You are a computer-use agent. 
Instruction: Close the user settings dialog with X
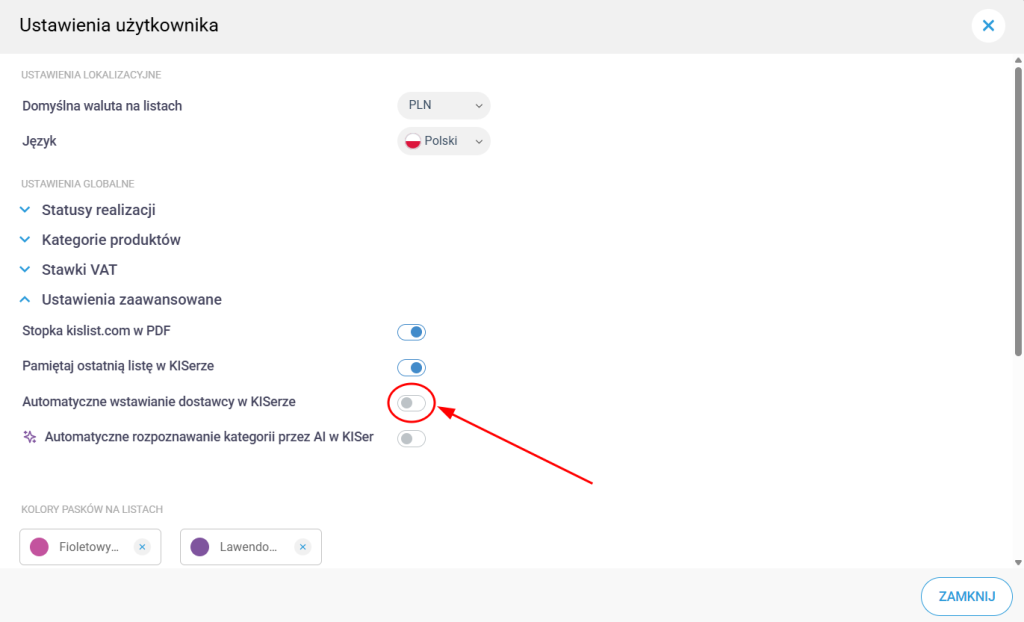pos(988,26)
